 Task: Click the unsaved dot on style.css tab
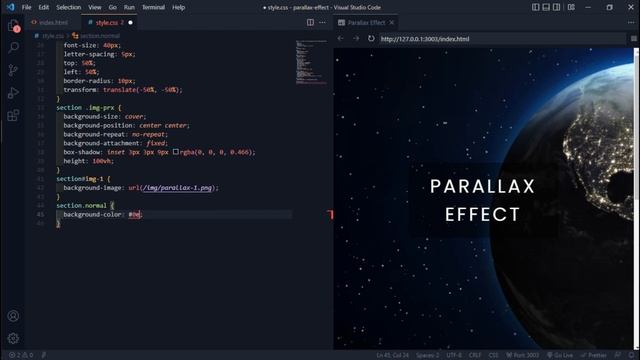[x=131, y=22]
